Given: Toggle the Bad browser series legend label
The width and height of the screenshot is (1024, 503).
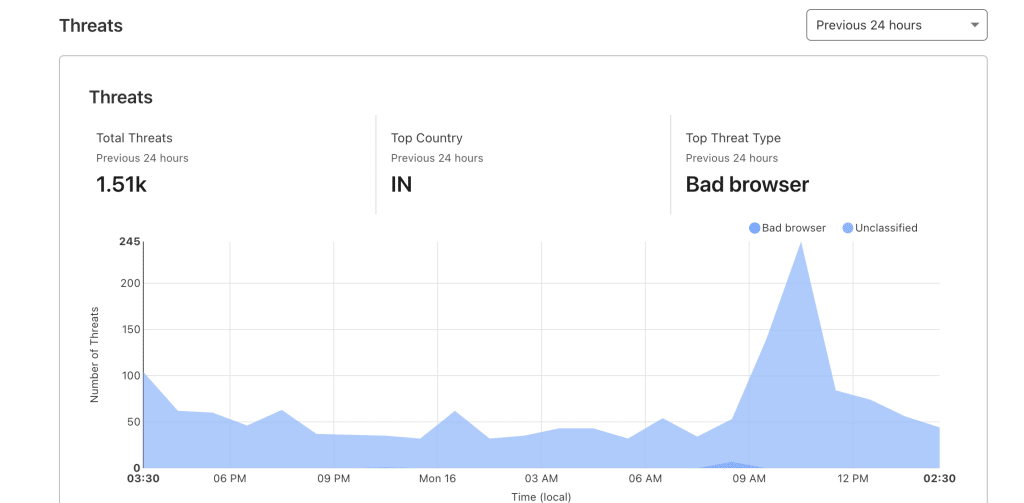Looking at the screenshot, I should point(794,228).
